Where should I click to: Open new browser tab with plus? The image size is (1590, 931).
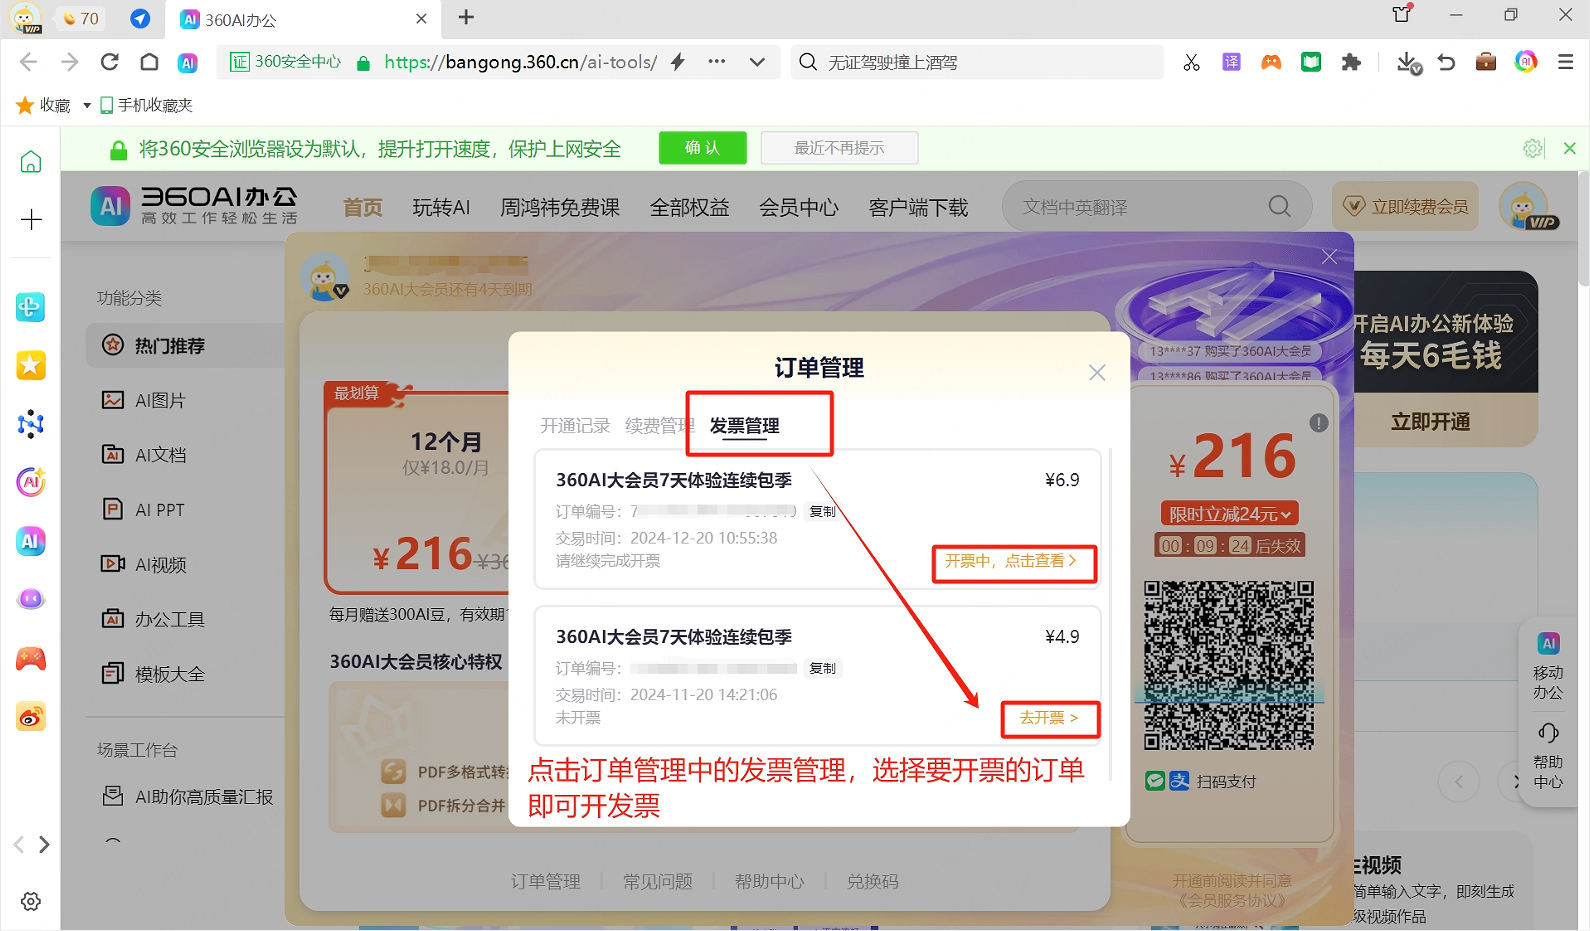tap(466, 17)
